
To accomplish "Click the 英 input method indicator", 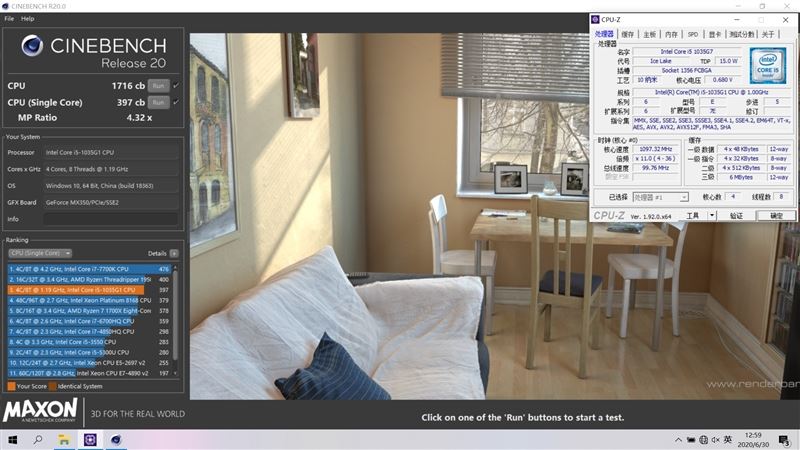I will point(728,439).
